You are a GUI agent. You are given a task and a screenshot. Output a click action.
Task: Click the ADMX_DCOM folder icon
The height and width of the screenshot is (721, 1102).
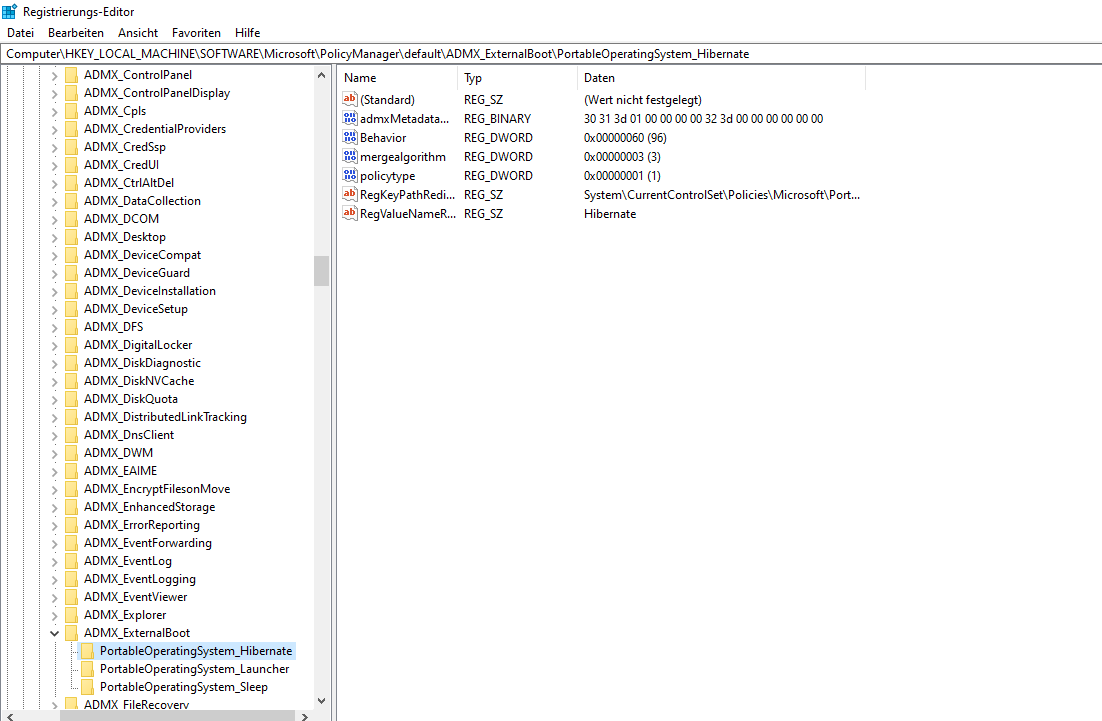pyautogui.click(x=71, y=219)
